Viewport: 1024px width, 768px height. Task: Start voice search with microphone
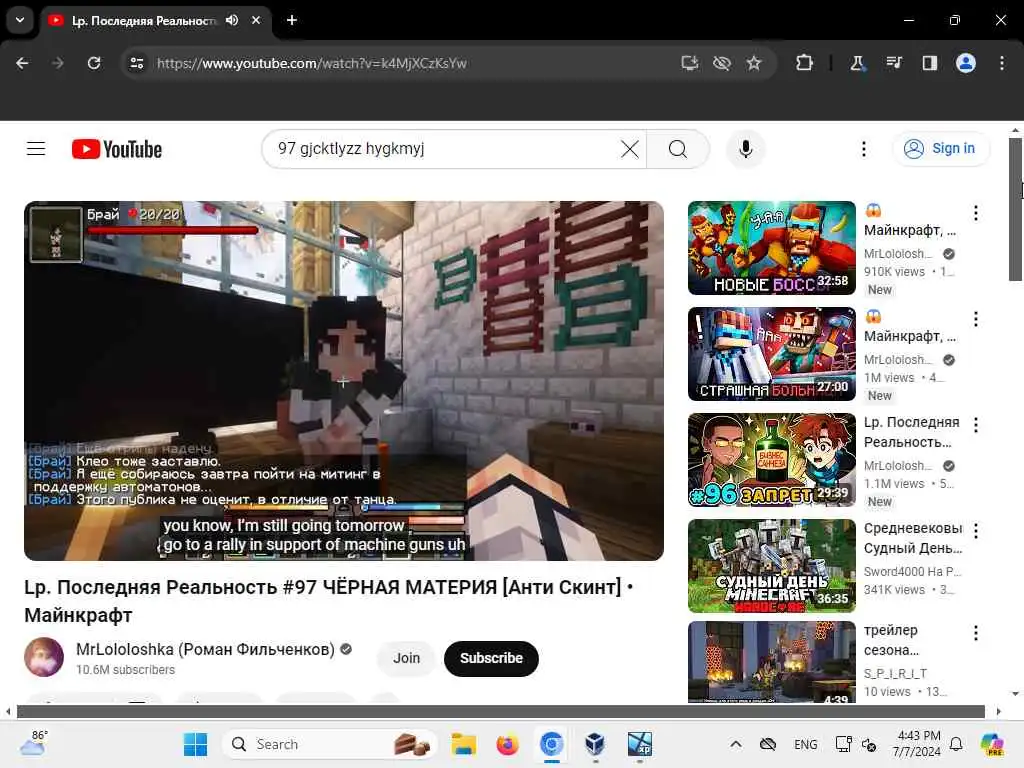745,149
